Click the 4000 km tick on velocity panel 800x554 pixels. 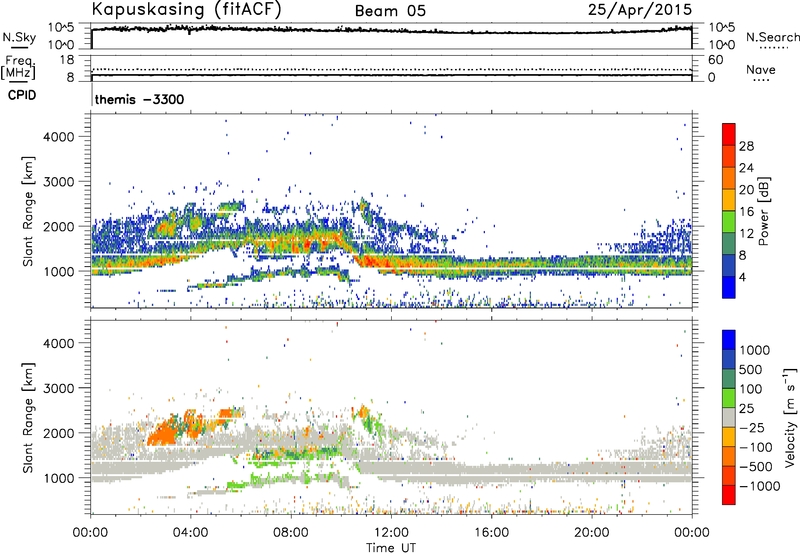58,343
